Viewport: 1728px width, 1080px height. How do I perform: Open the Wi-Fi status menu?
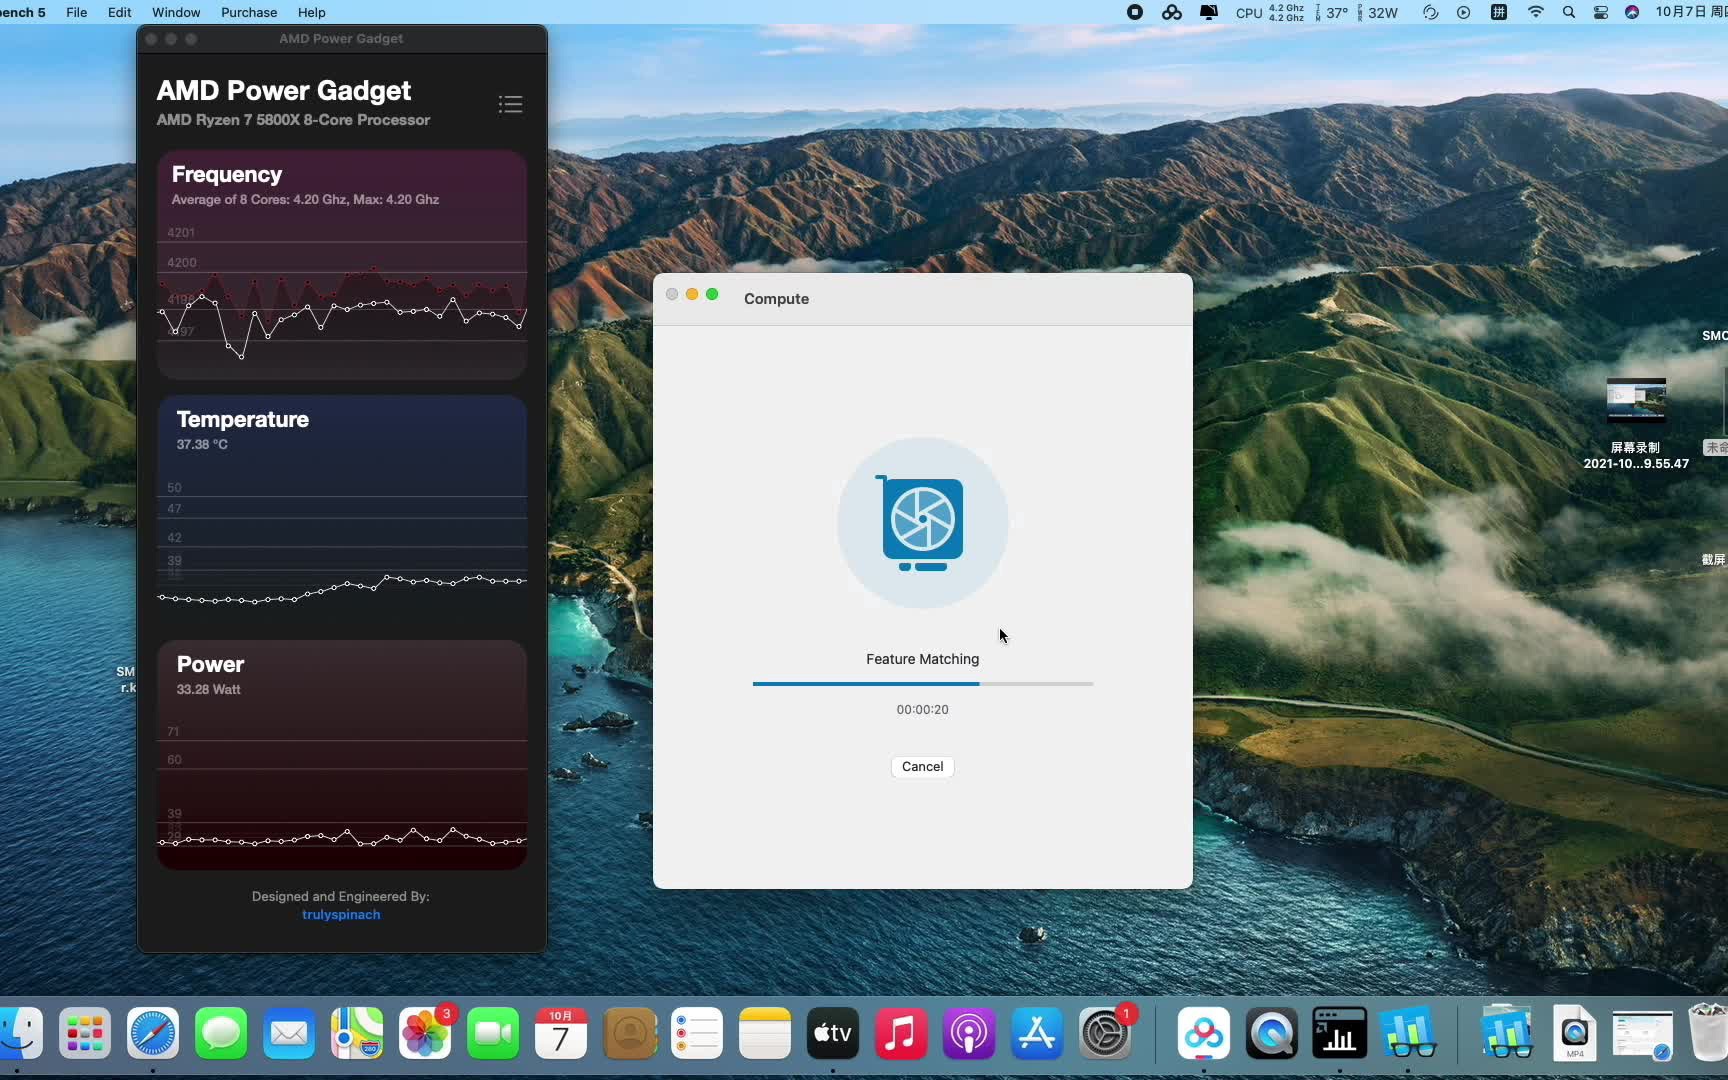(x=1535, y=12)
